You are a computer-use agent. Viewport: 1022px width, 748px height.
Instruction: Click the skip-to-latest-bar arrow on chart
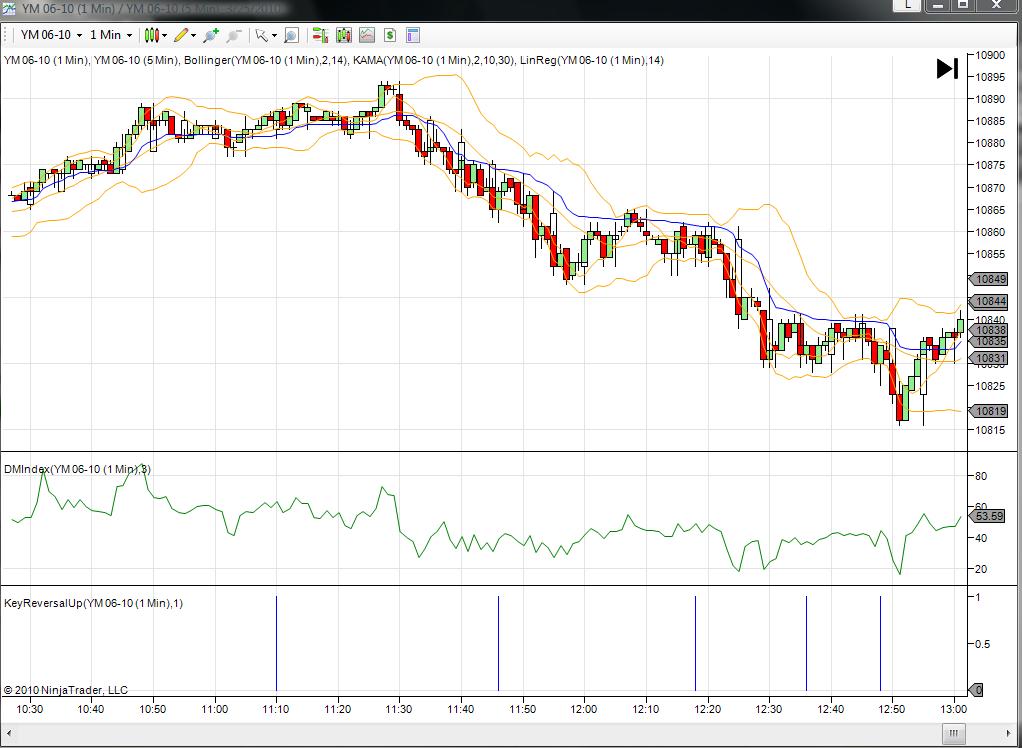946,69
